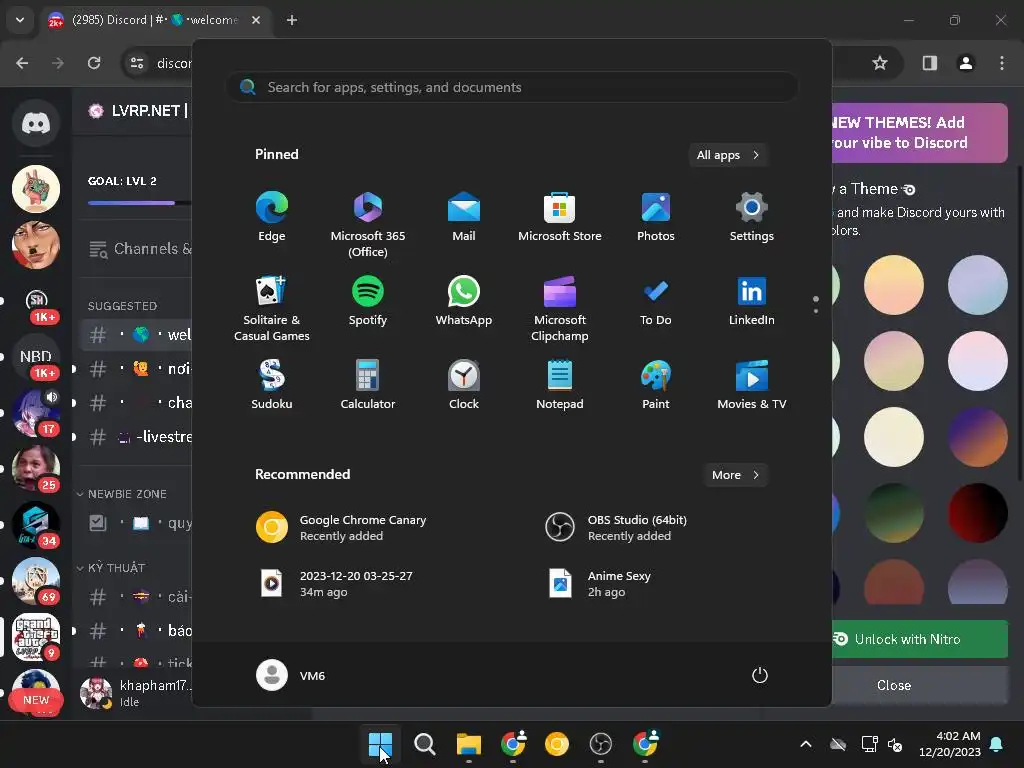Open Chrome Canary from taskbar
1024x768 pixels.
tap(556, 744)
